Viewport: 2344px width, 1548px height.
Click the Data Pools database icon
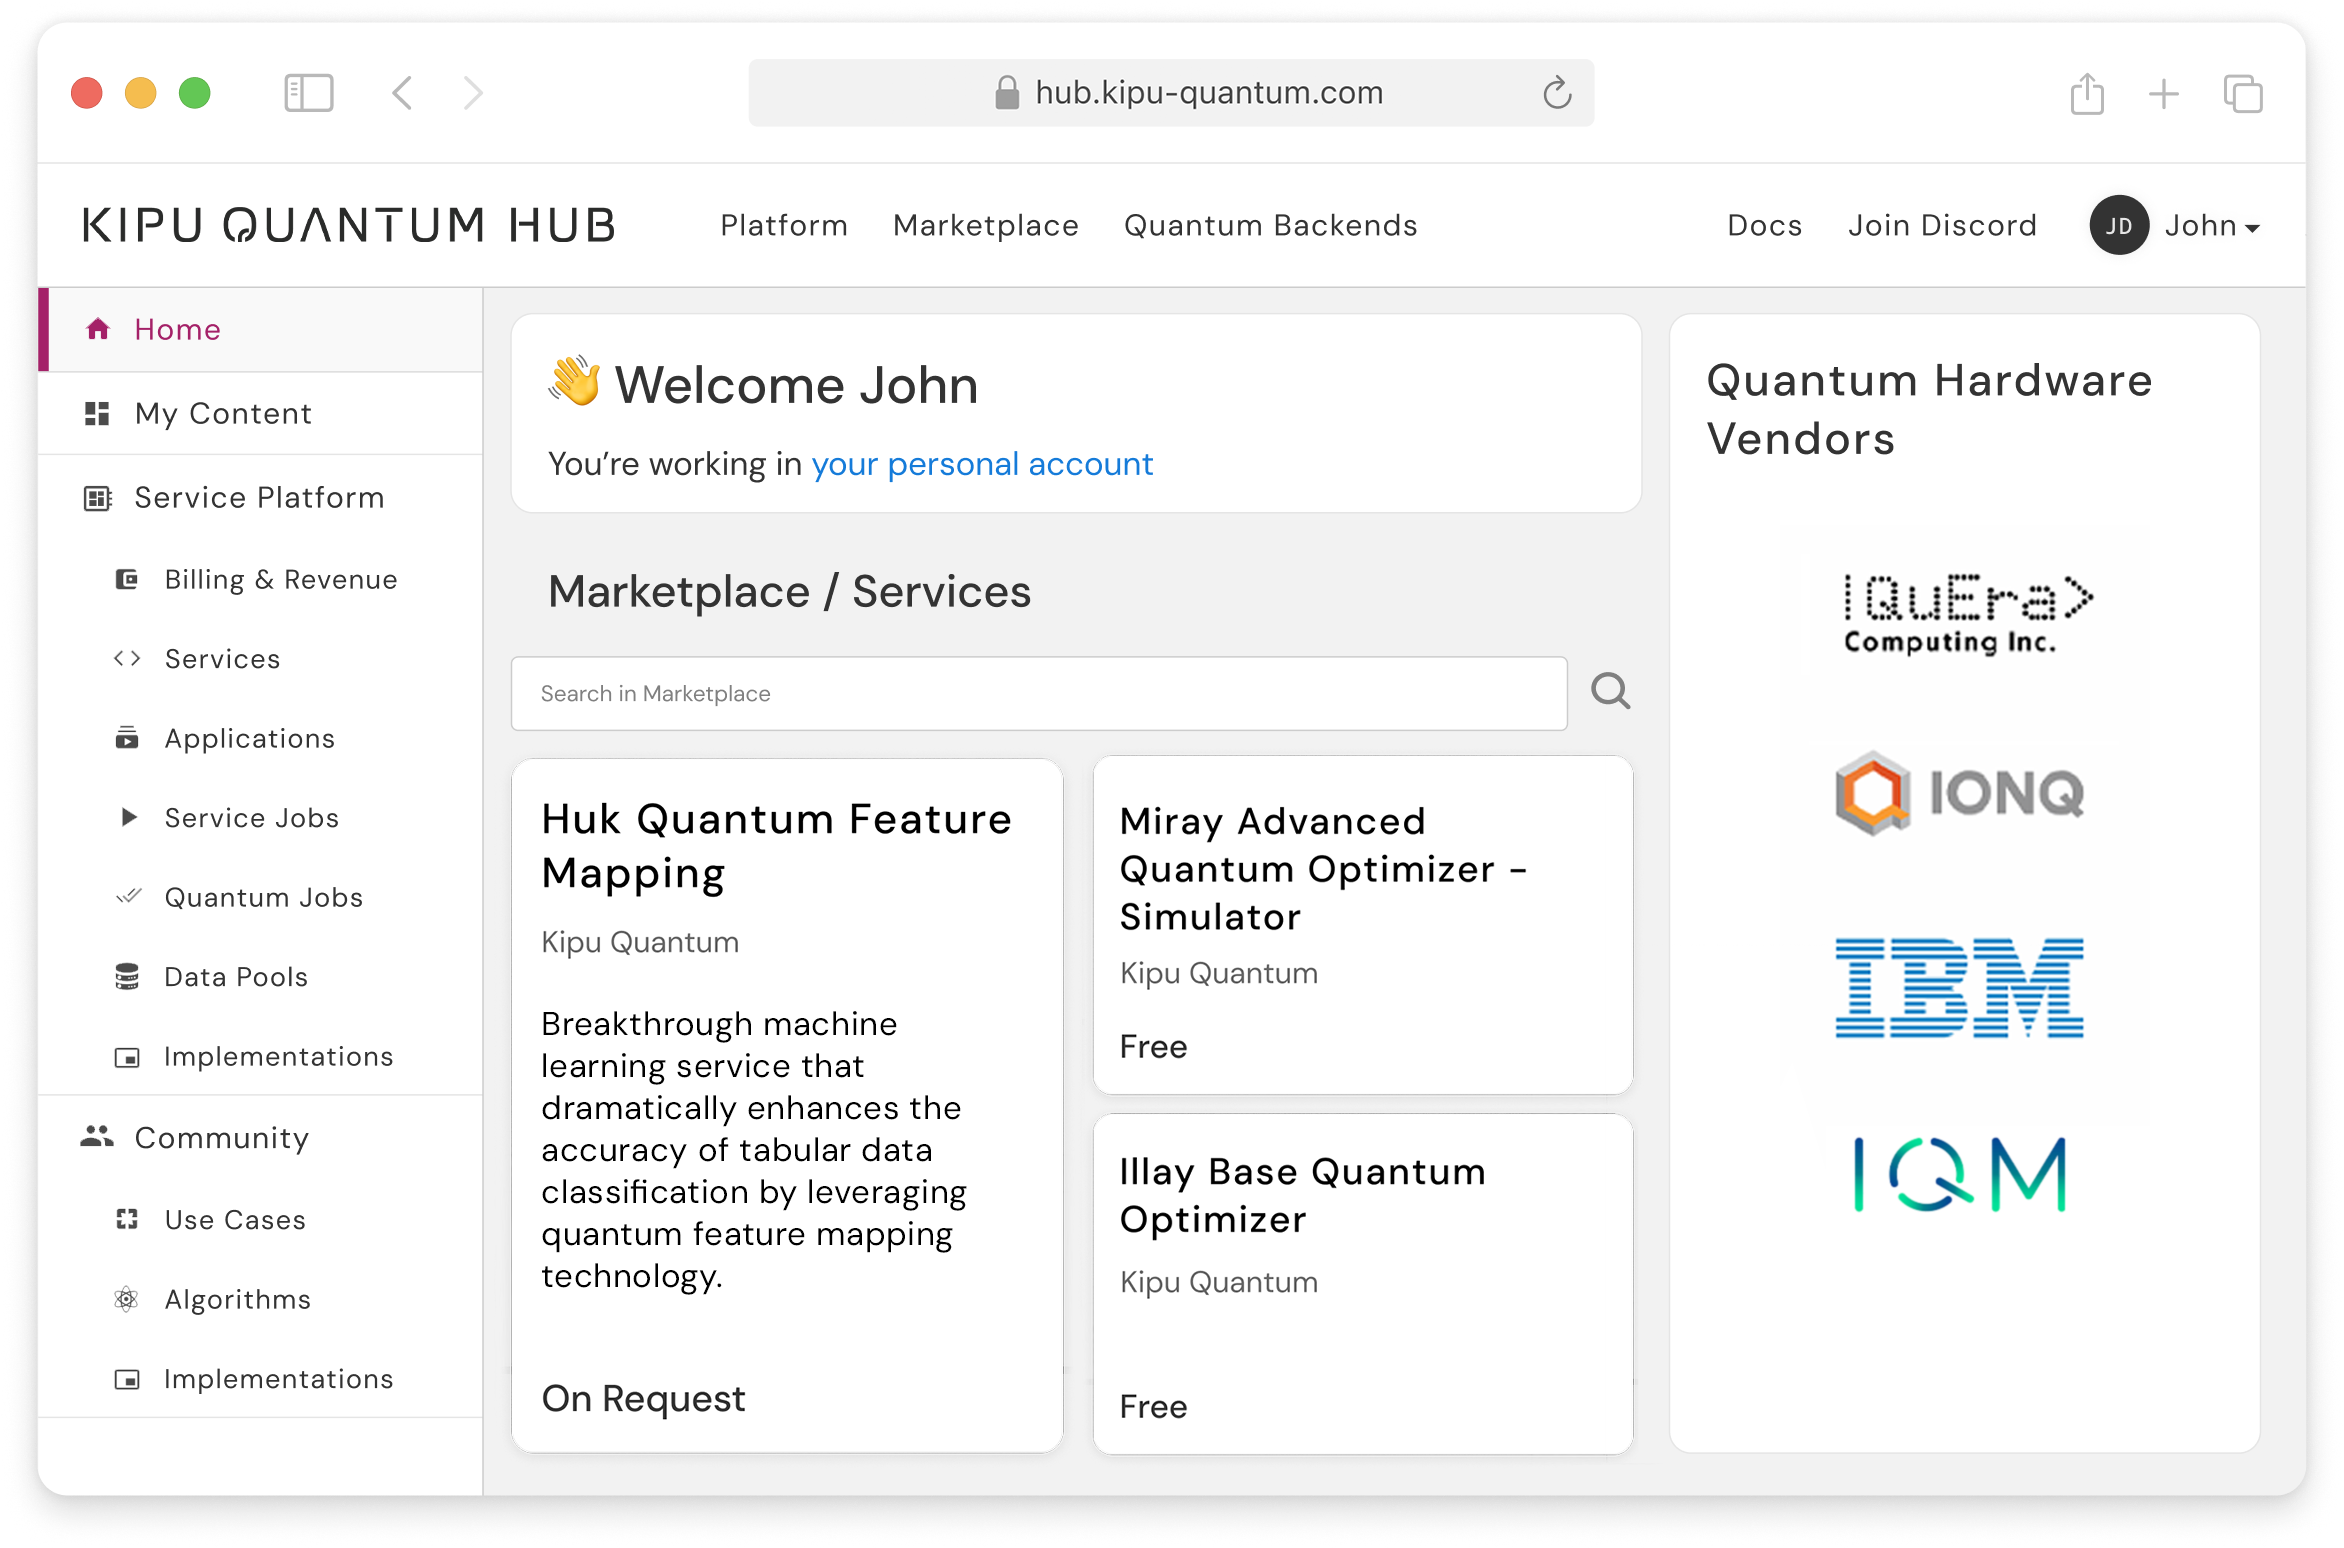[x=127, y=976]
